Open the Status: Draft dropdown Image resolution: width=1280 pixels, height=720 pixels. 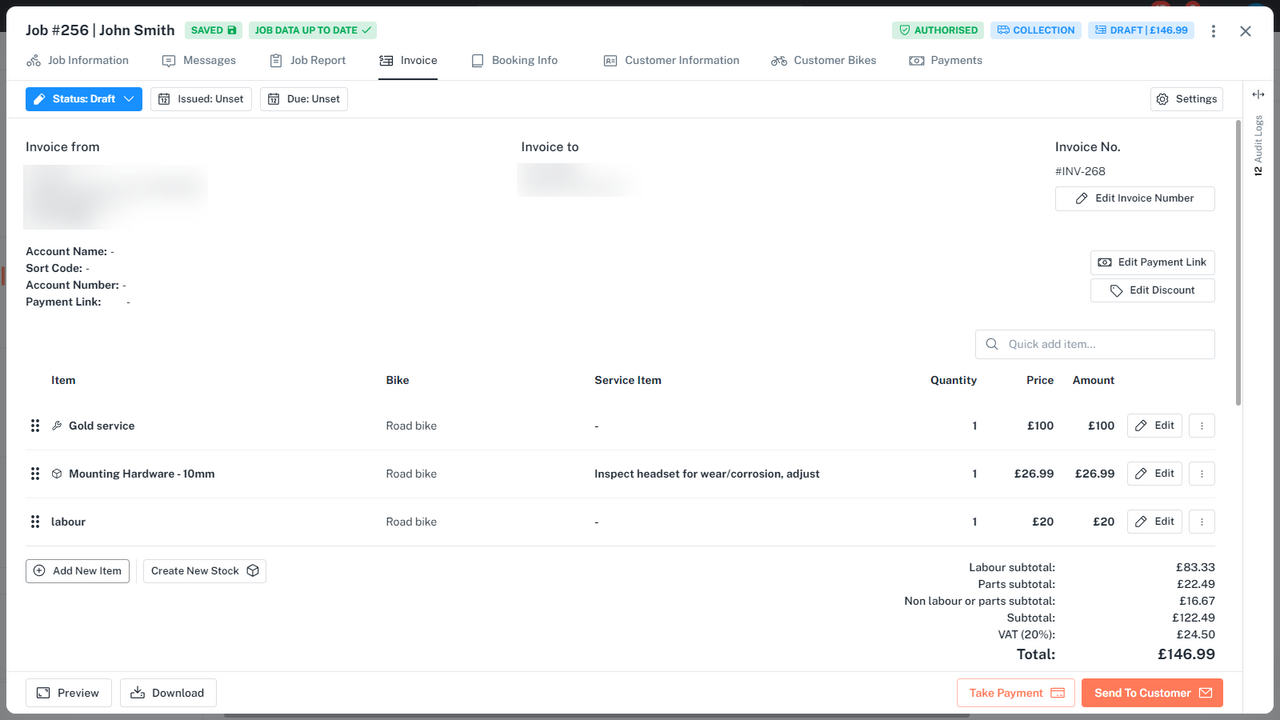(x=84, y=99)
